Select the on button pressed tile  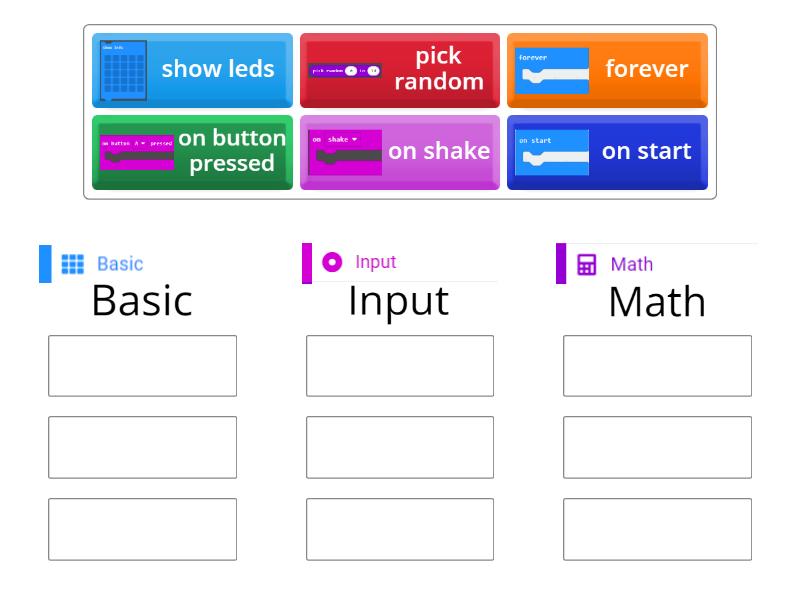192,152
